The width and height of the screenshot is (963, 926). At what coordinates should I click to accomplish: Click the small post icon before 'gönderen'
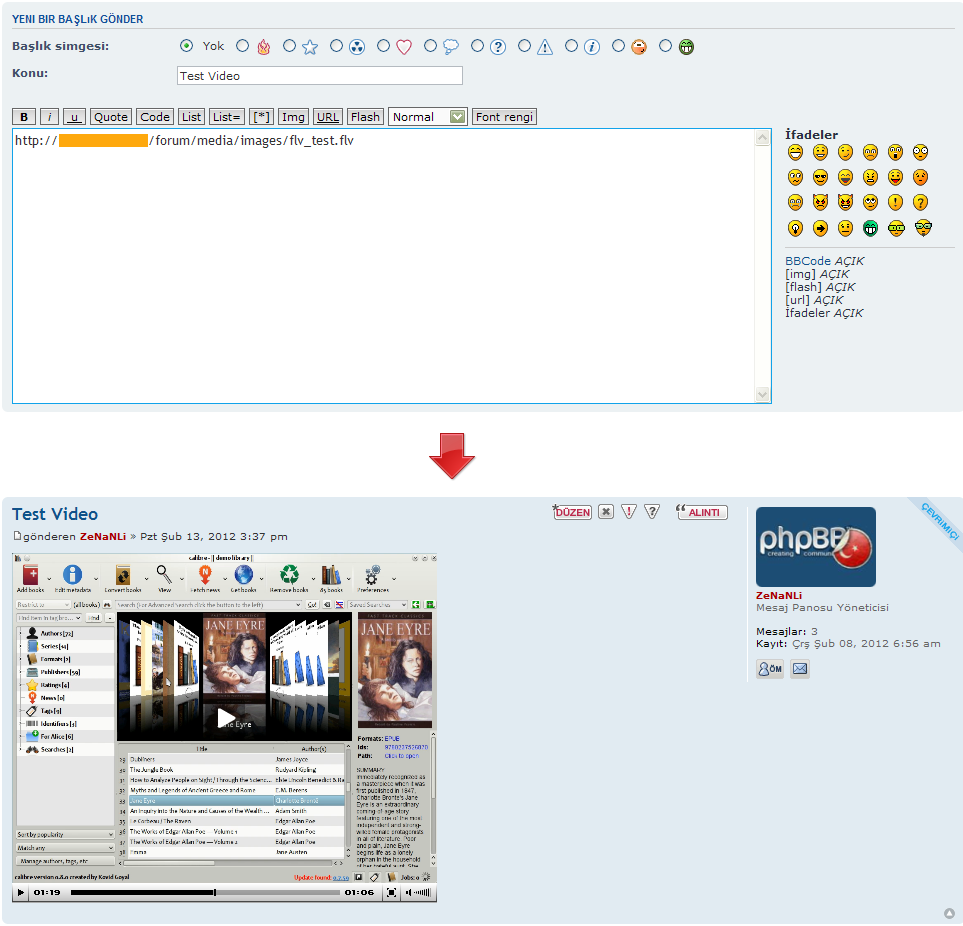coord(17,536)
